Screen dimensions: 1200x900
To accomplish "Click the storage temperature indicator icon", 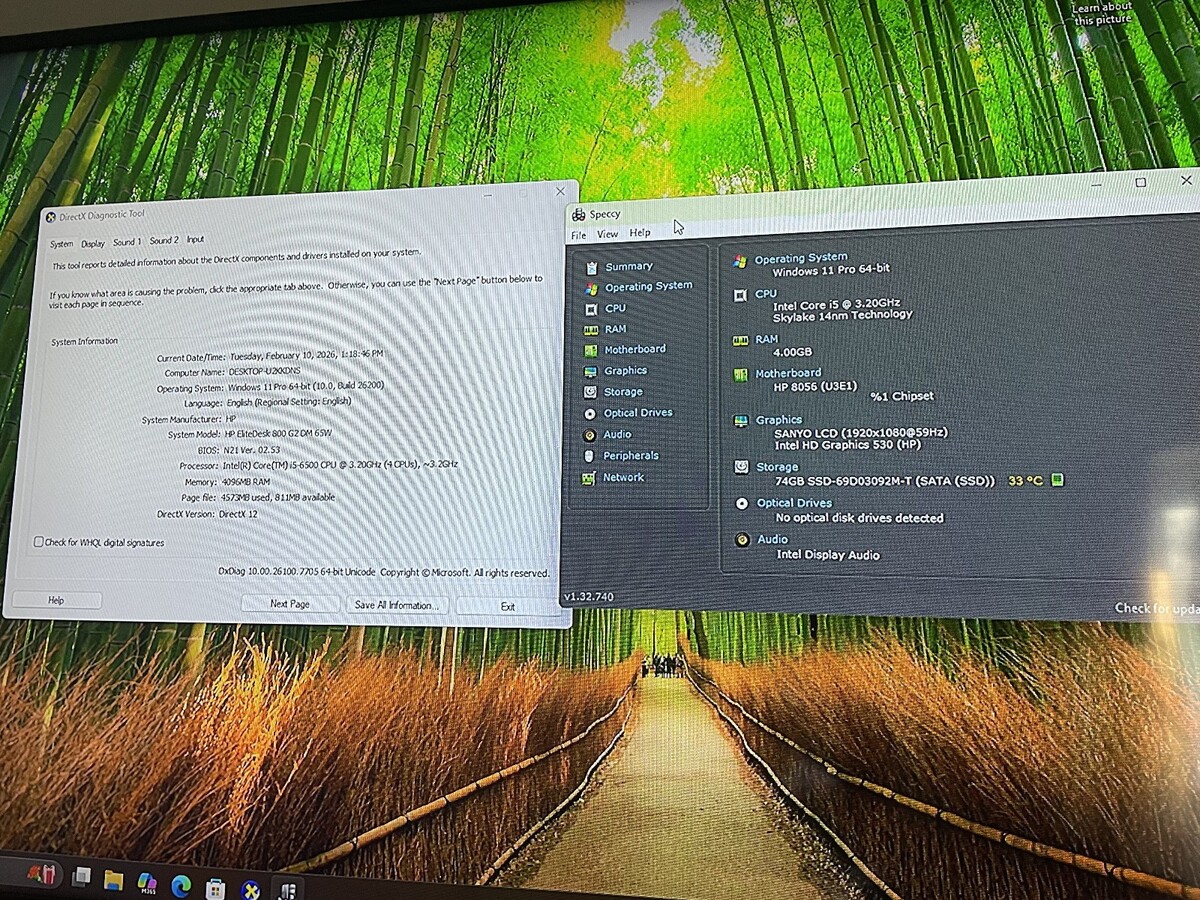I will click(x=1057, y=481).
